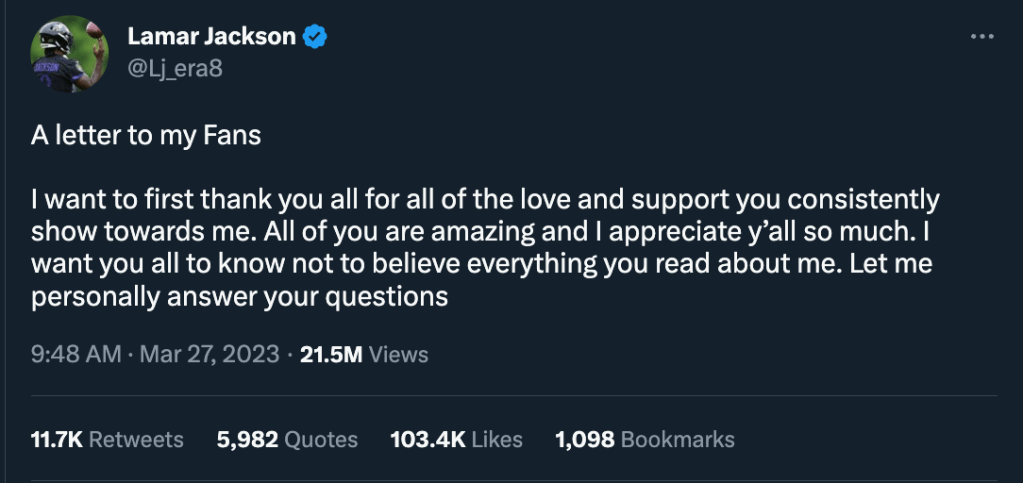Click the 9:48 AM timestamp

point(76,354)
